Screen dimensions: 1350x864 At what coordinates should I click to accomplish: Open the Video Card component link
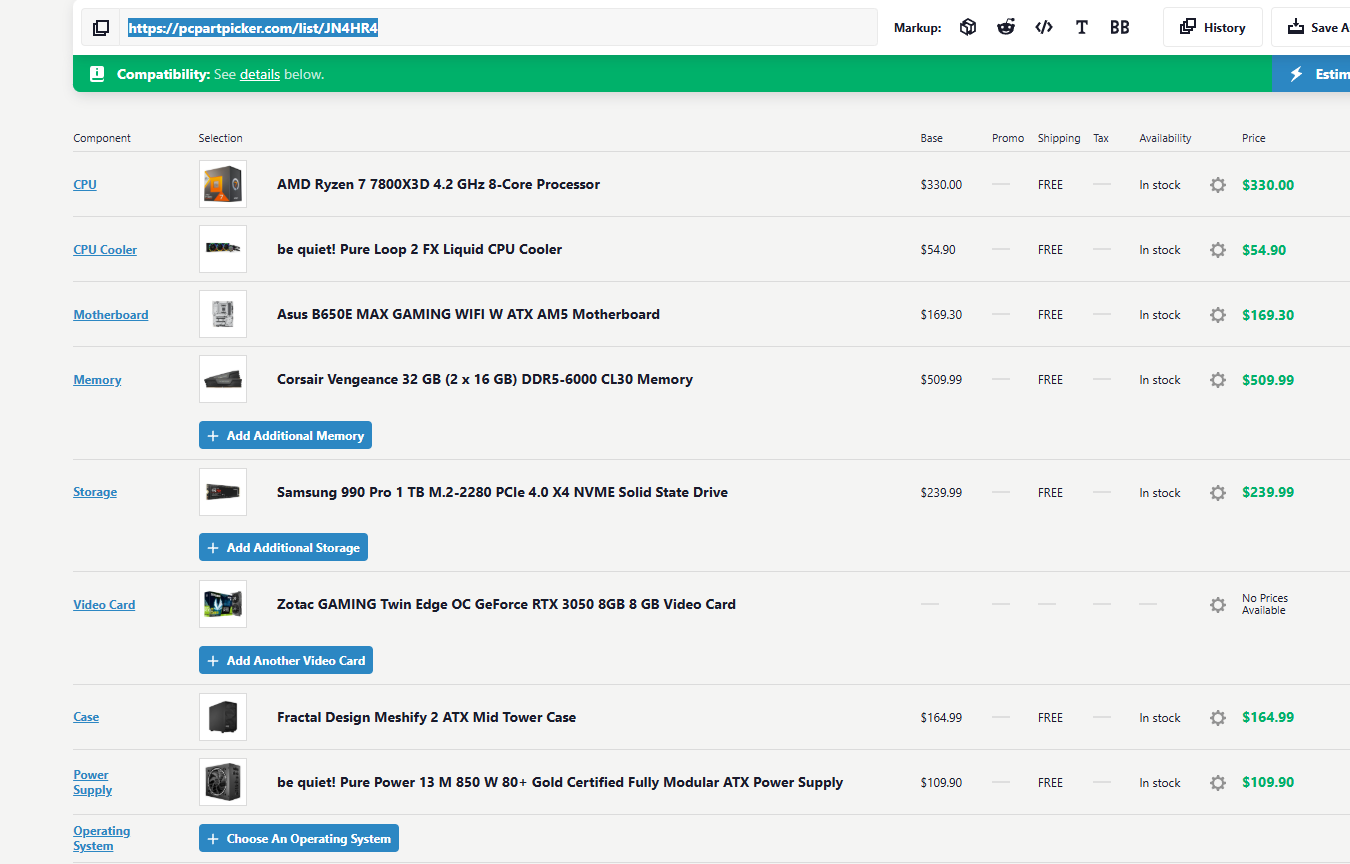pyautogui.click(x=104, y=605)
